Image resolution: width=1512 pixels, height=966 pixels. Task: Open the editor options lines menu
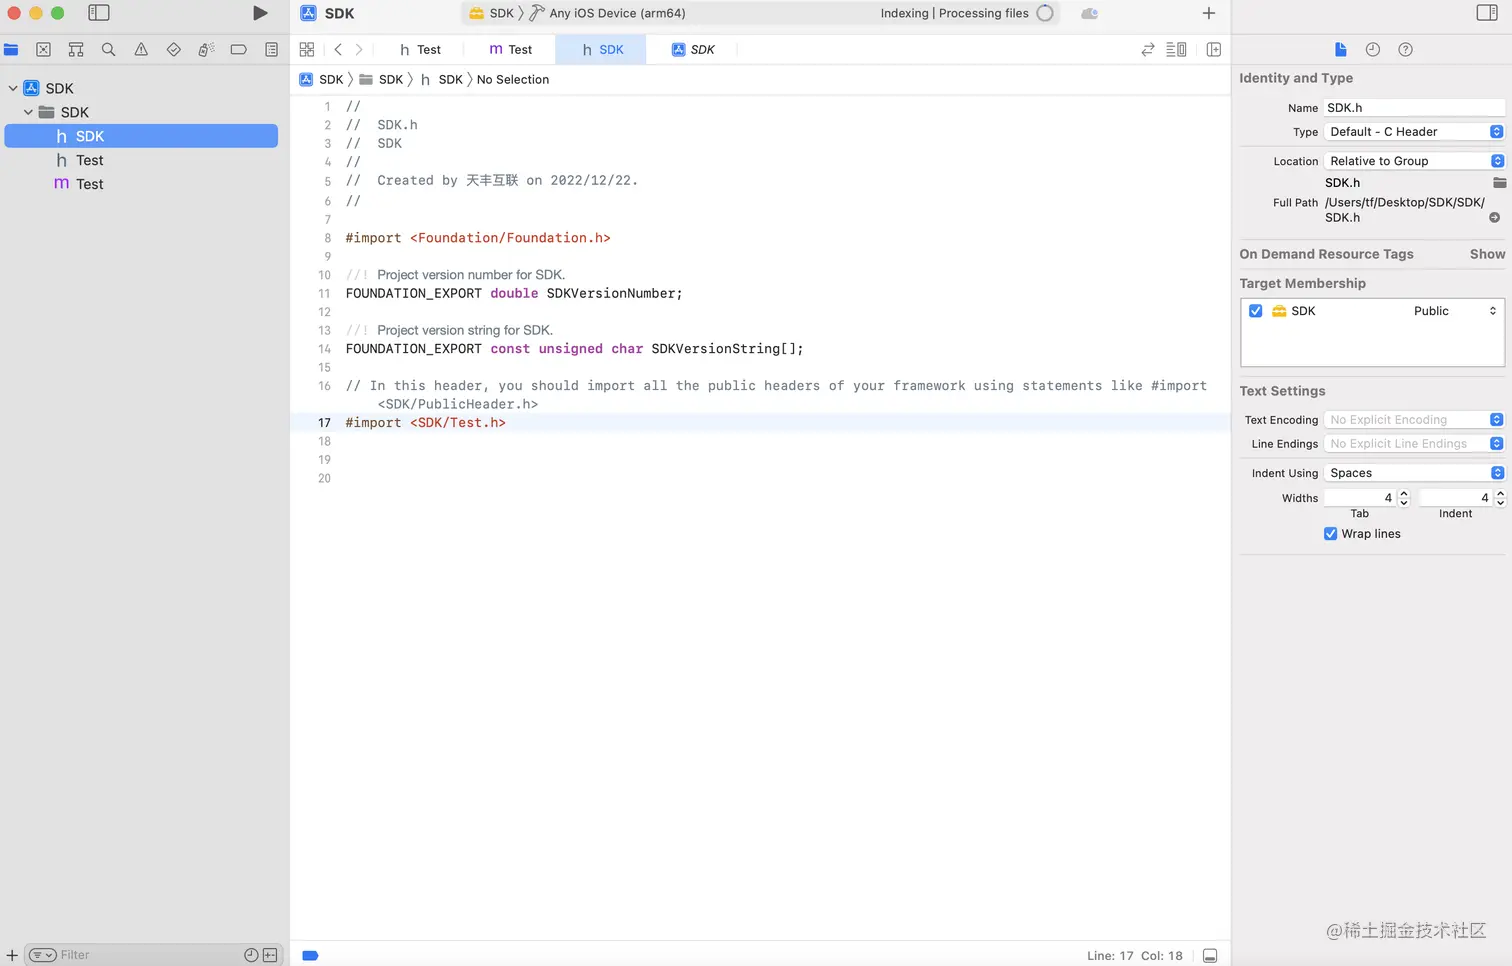pyautogui.click(x=1176, y=49)
